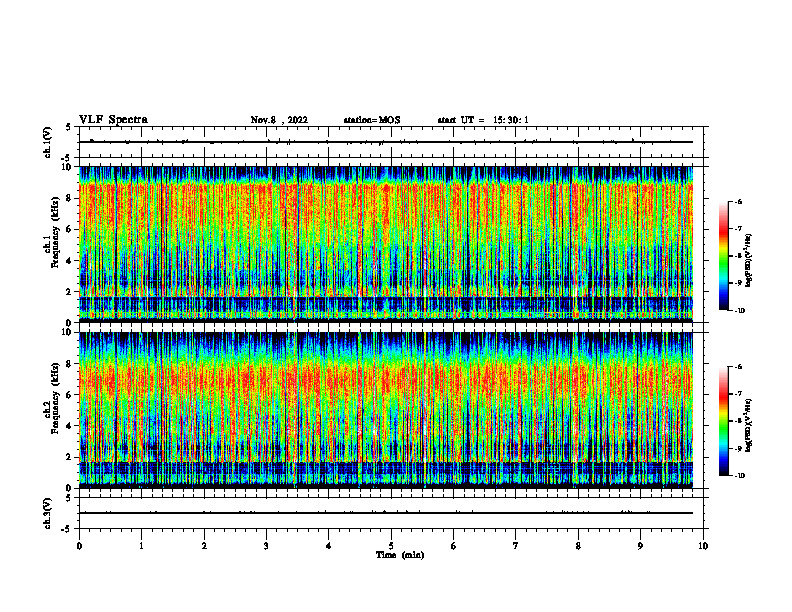This screenshot has height=612, width=792.
Task: Click the ch.1 voltage waveform trace
Action: (386, 142)
